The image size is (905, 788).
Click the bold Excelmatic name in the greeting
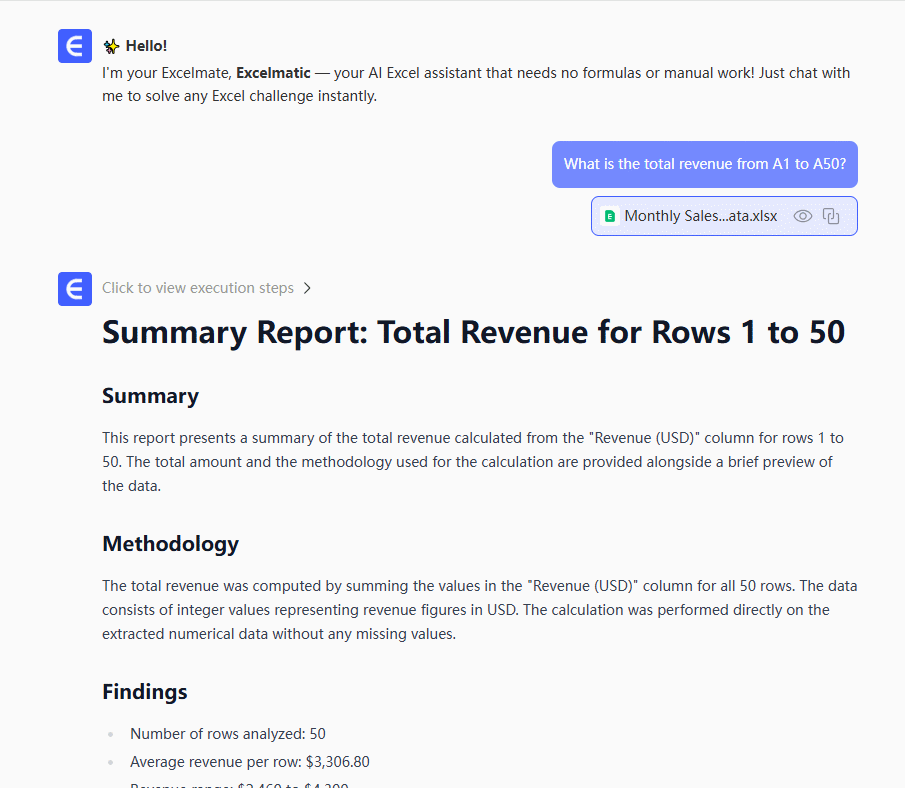(271, 73)
